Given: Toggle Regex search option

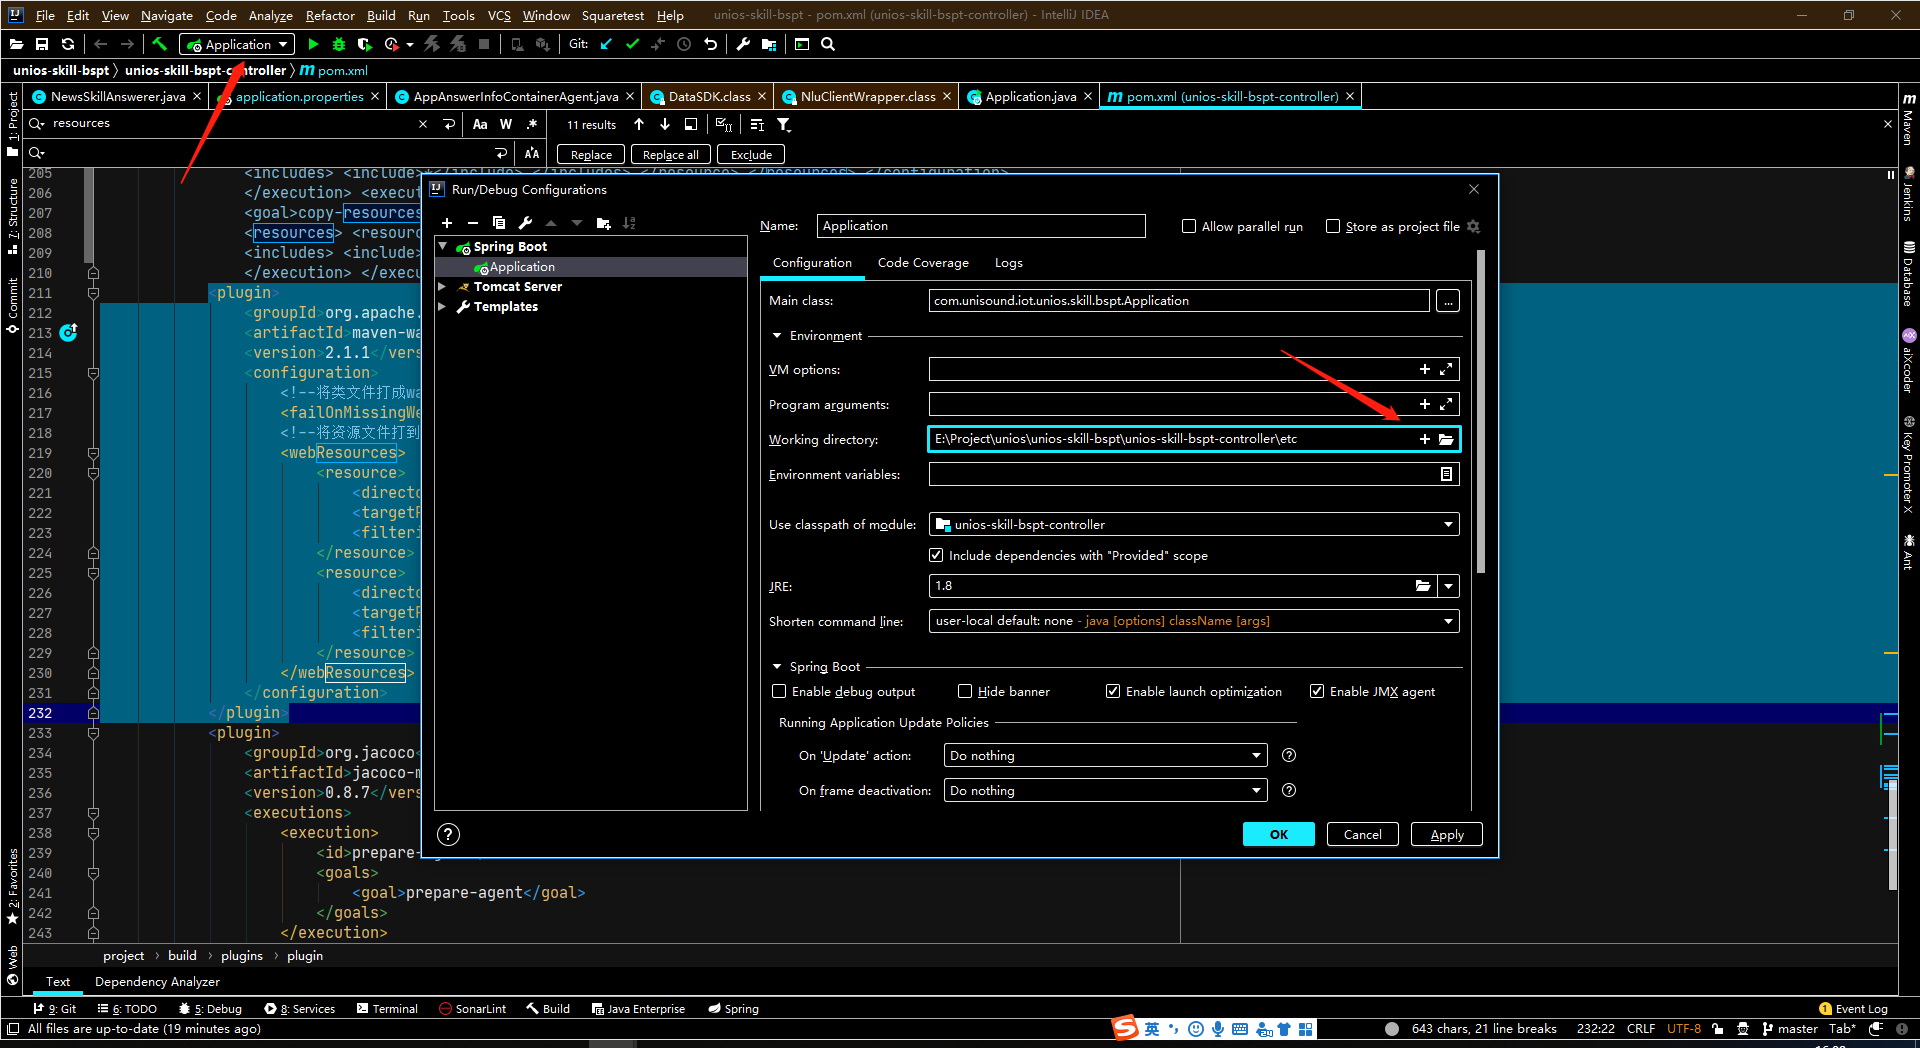Looking at the screenshot, I should coord(532,124).
